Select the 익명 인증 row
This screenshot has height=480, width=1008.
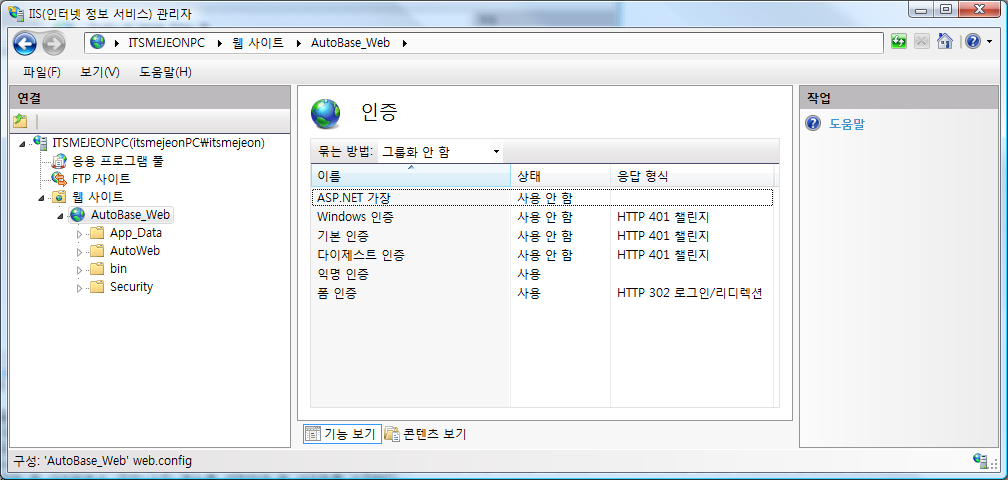tap(343, 274)
